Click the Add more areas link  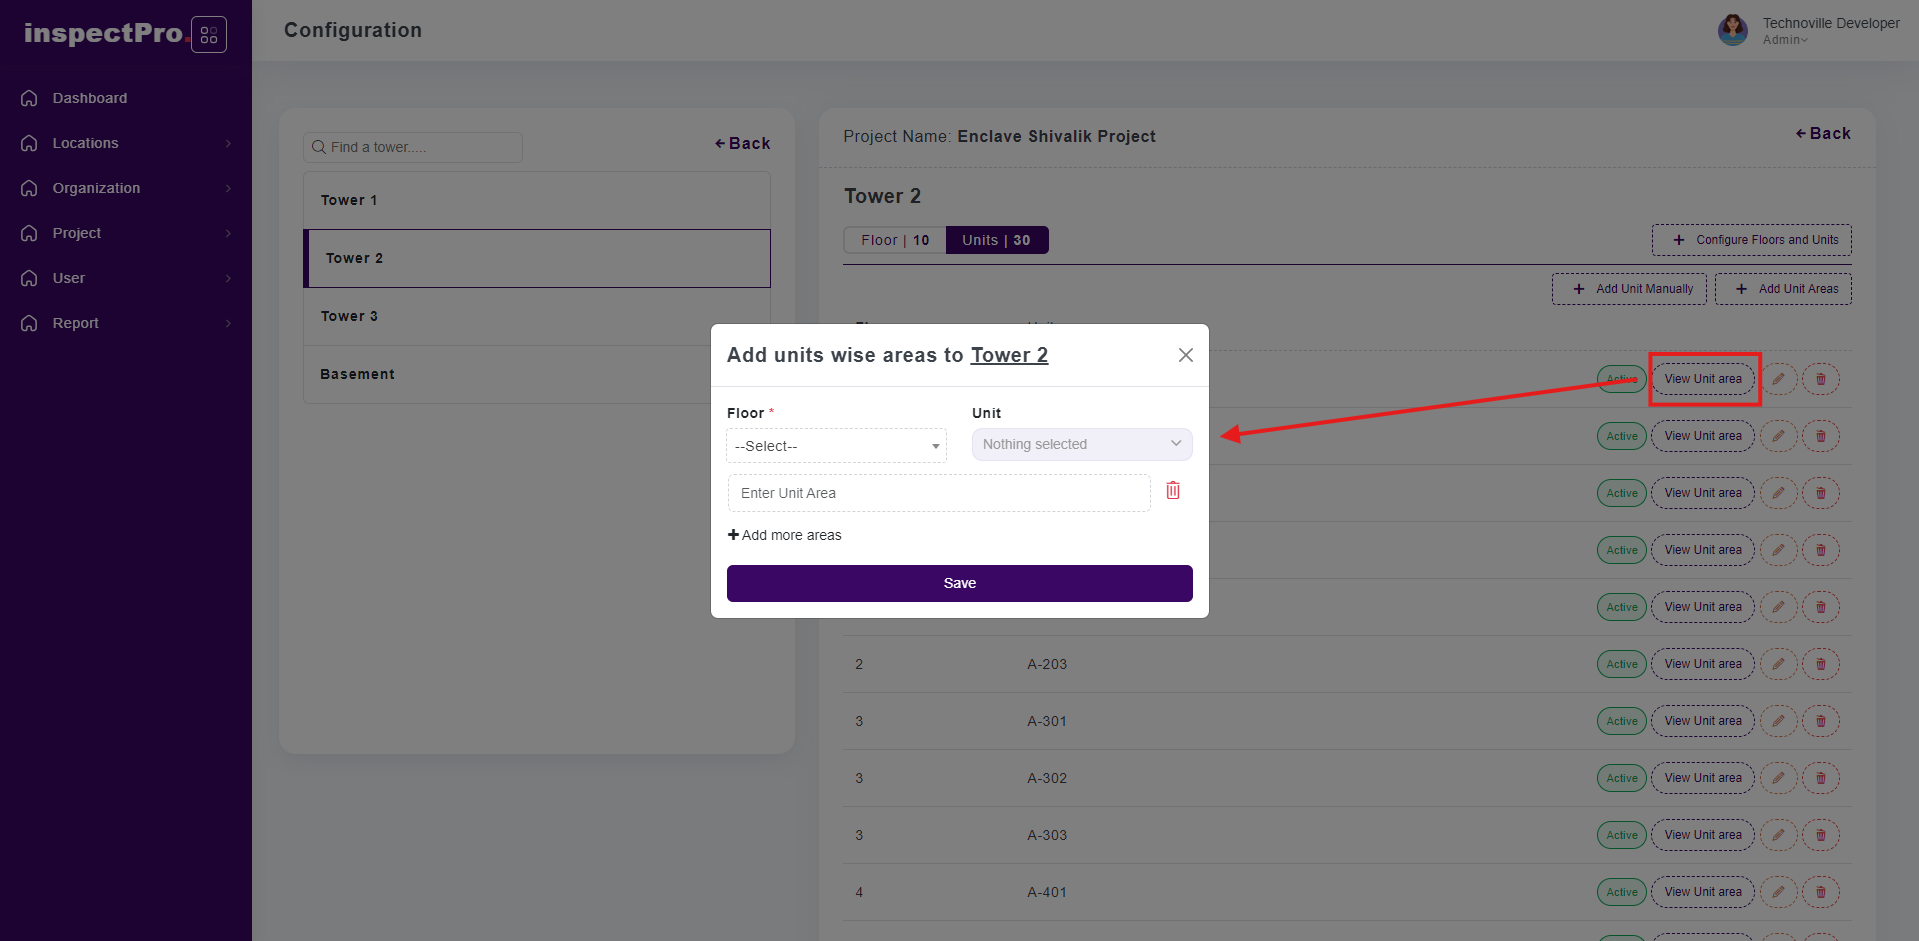coord(785,535)
